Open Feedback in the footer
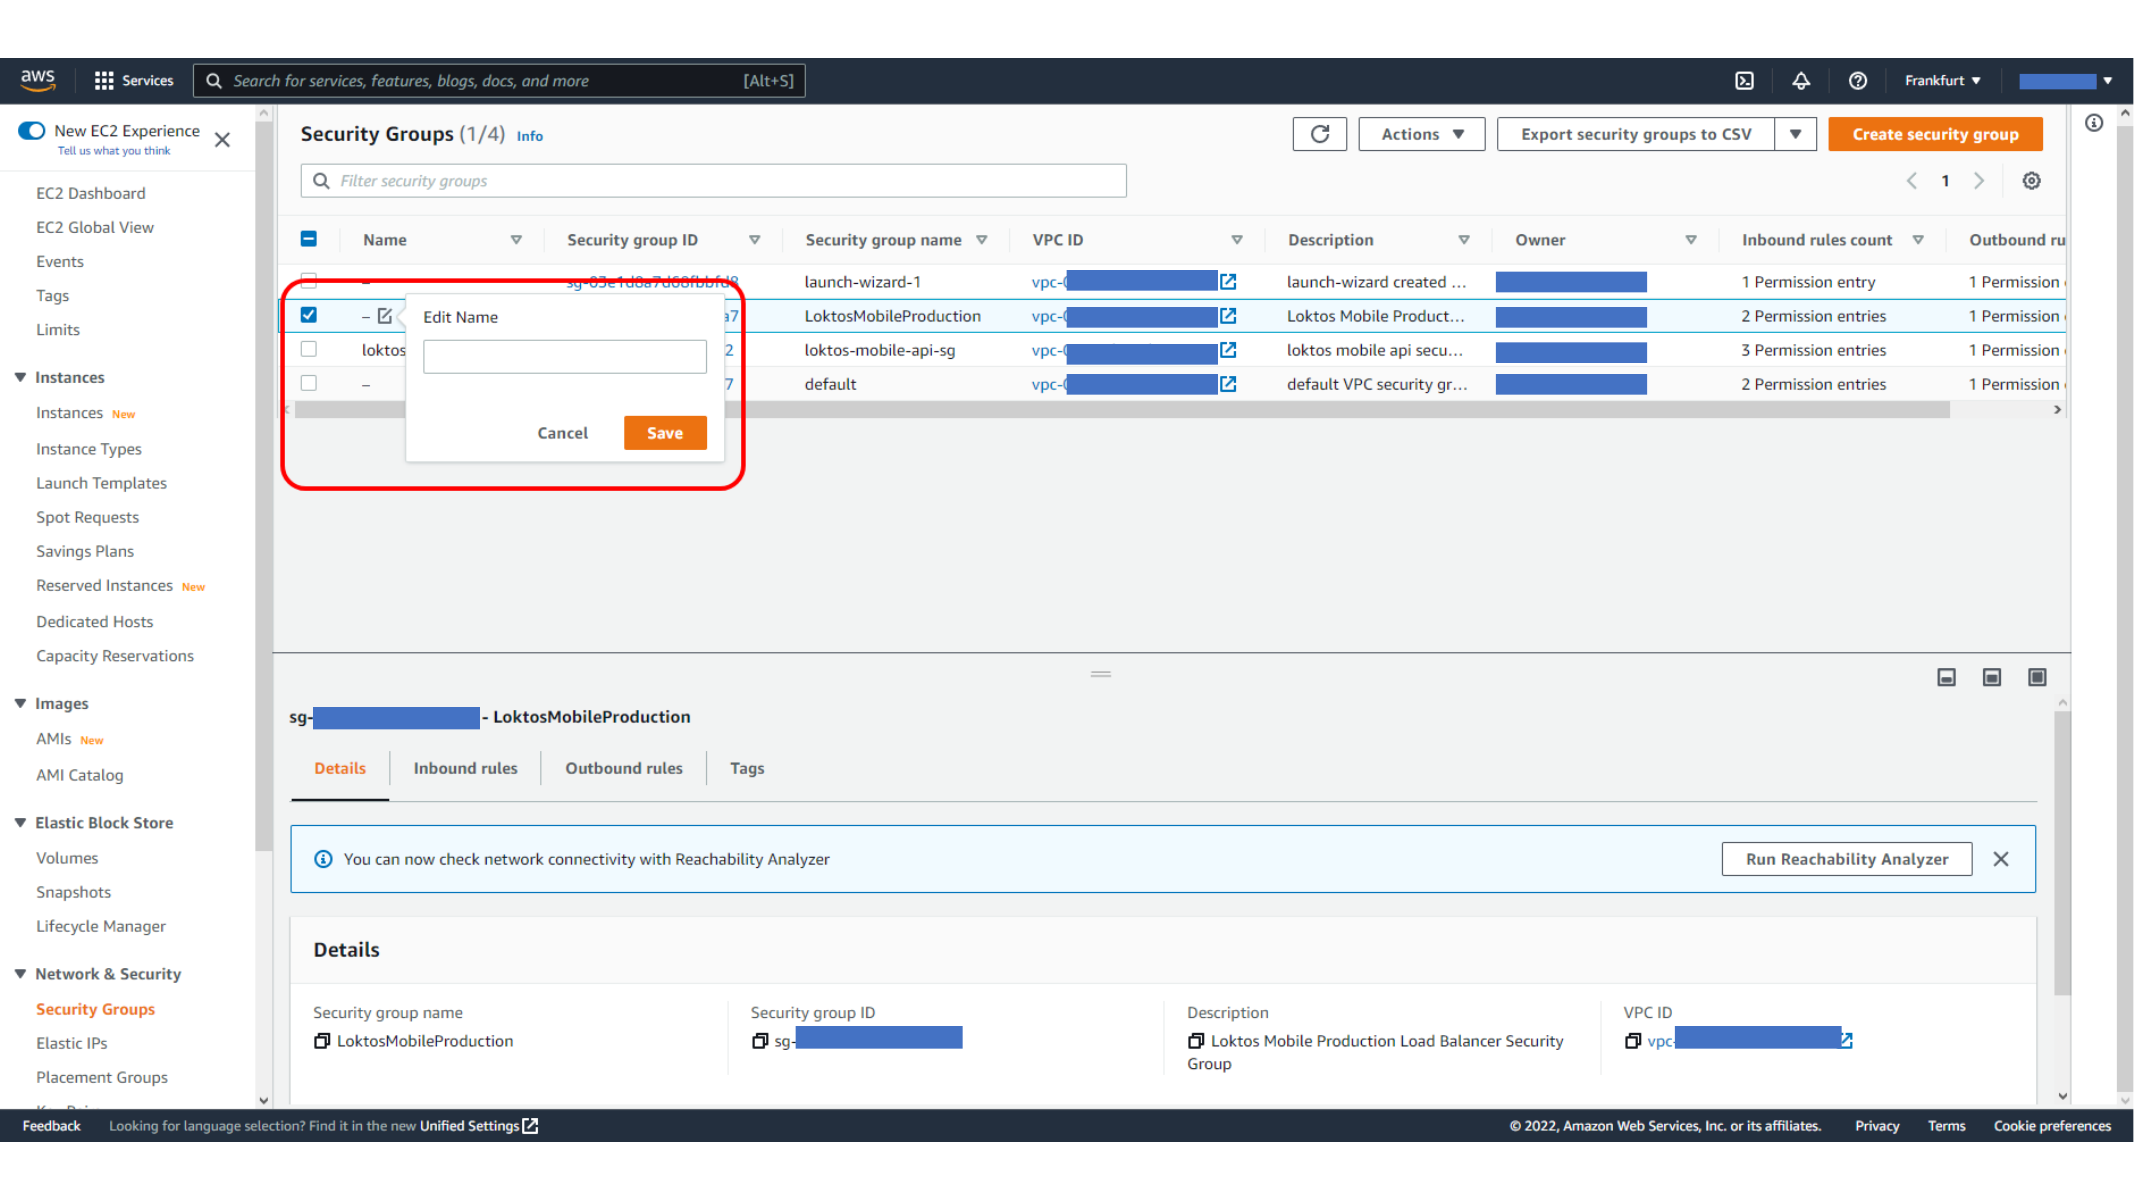 tap(51, 1126)
